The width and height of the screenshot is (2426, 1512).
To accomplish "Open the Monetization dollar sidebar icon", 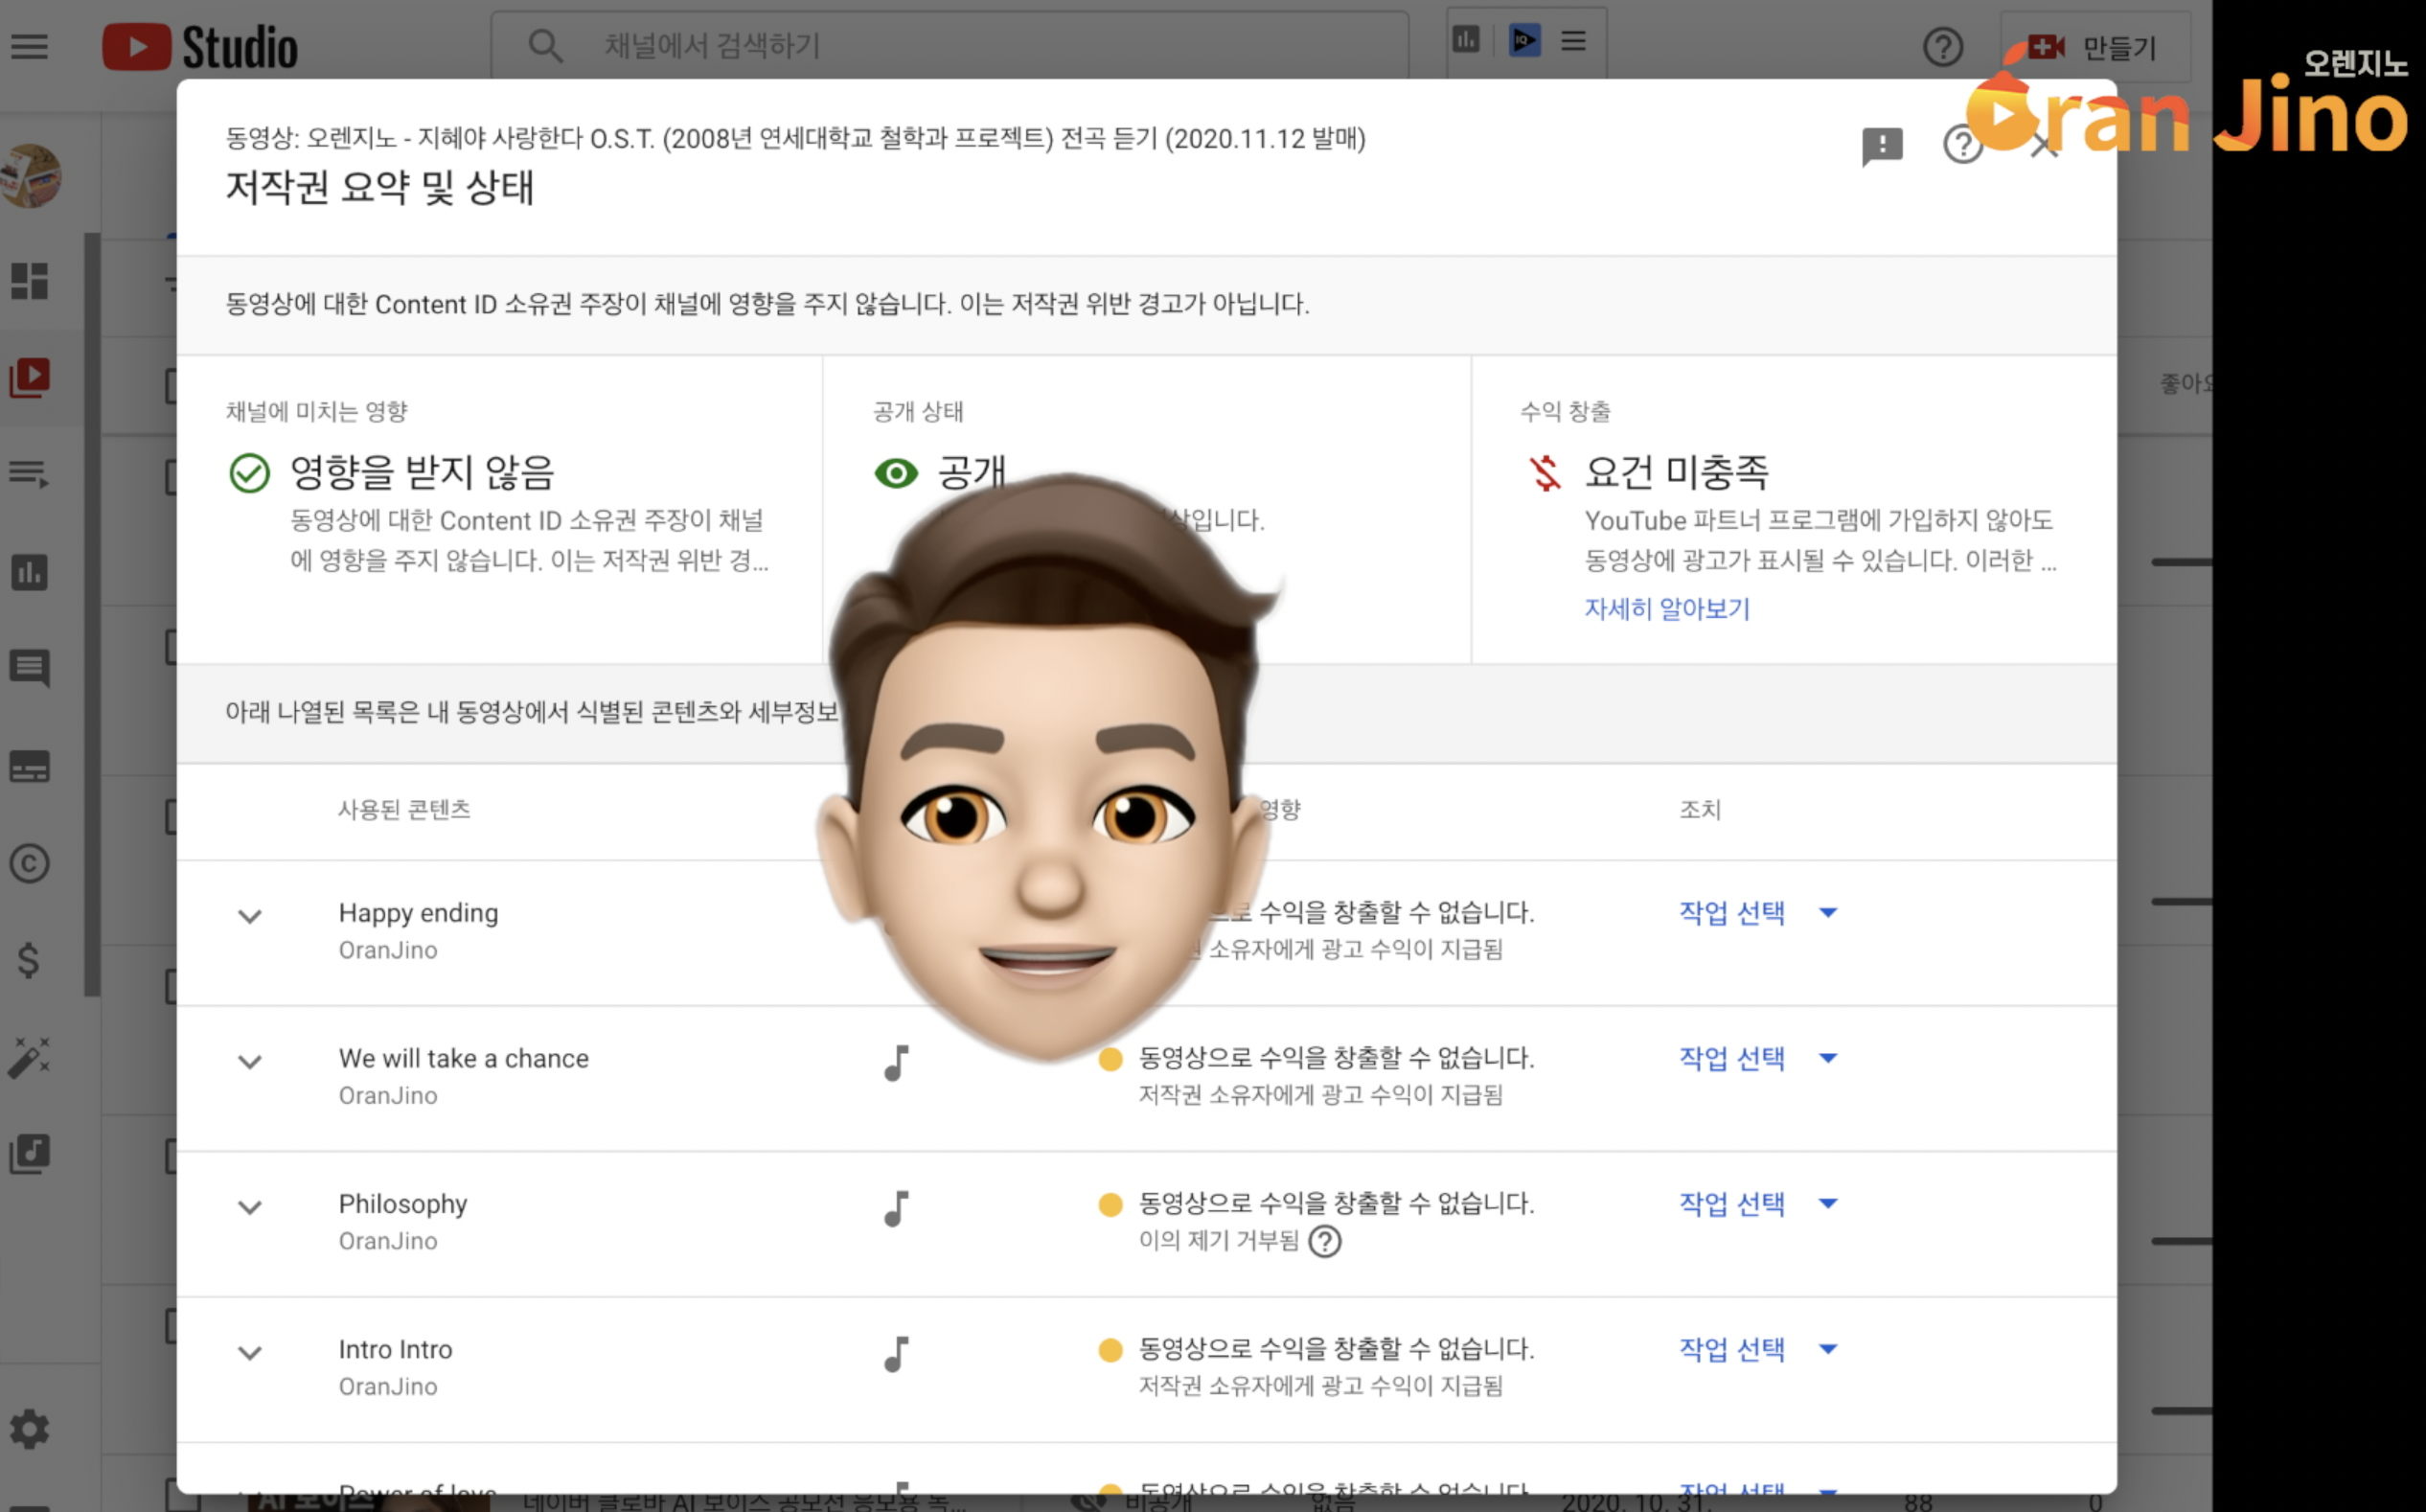I will [29, 960].
